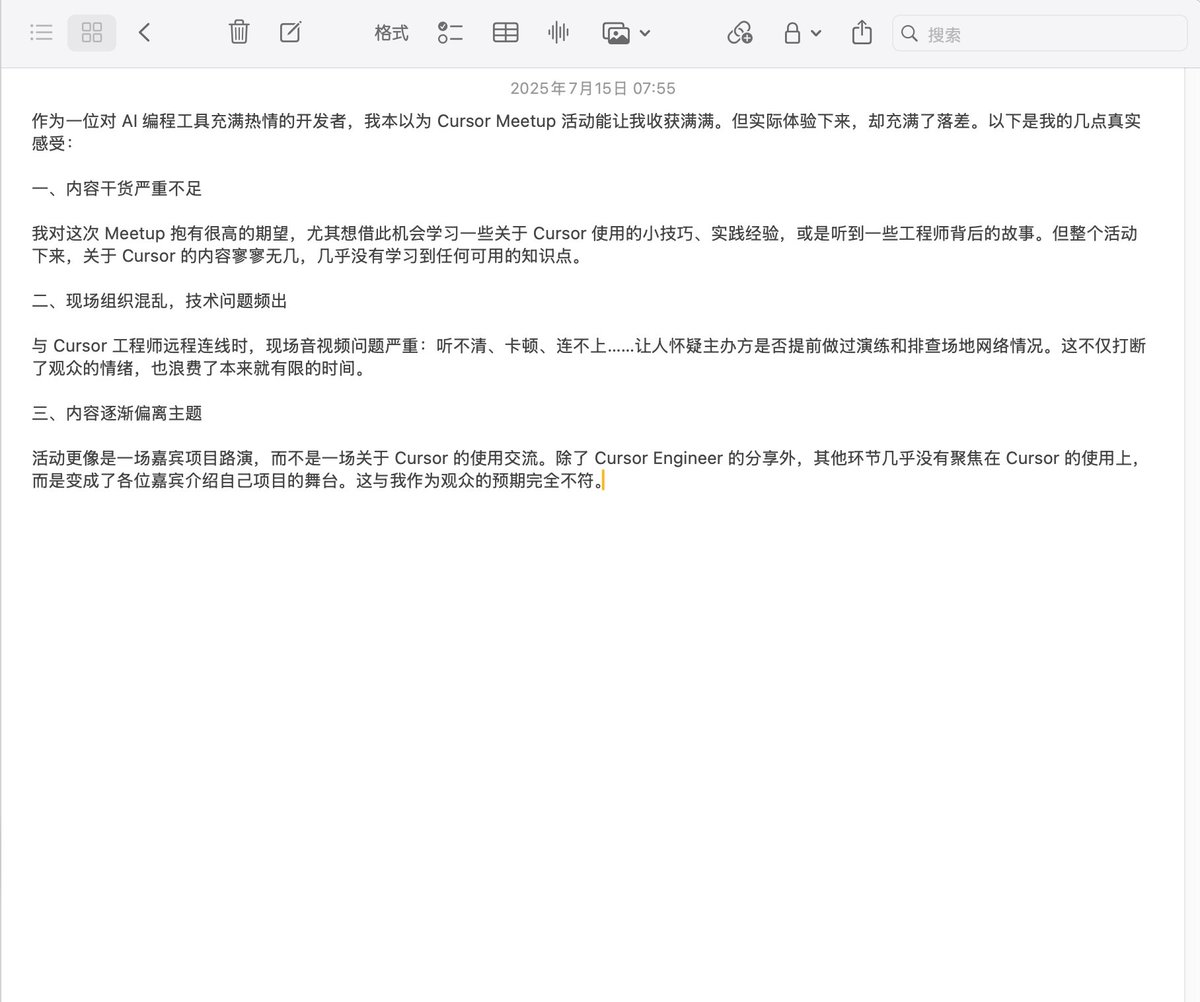Click the words Cursor Meetup 活动 in first paragraph
The image size is (1200, 1002).
514,122
